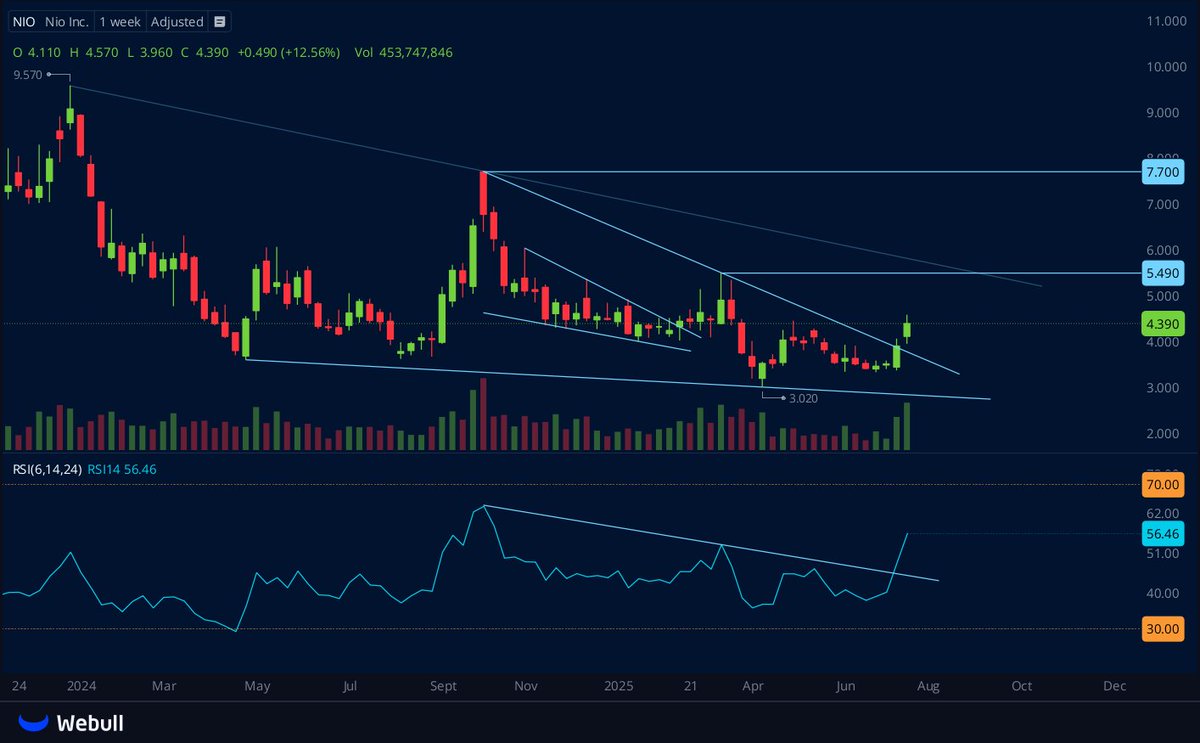
Task: Click the Mar date axis label
Action: 164,687
